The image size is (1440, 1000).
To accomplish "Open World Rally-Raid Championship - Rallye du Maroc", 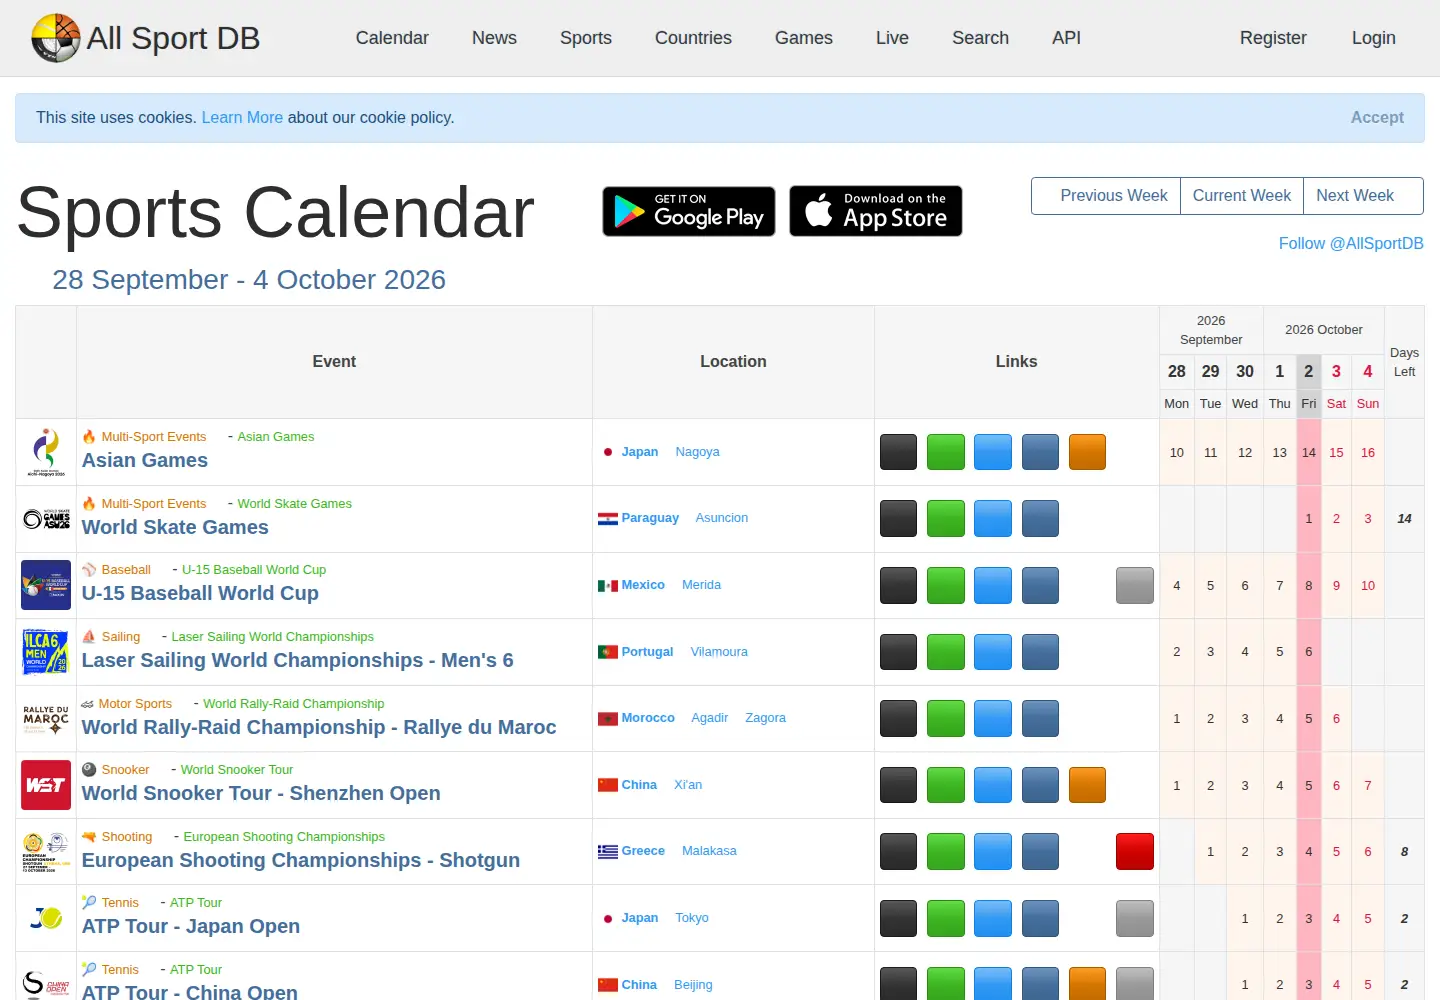I will click(x=319, y=727).
